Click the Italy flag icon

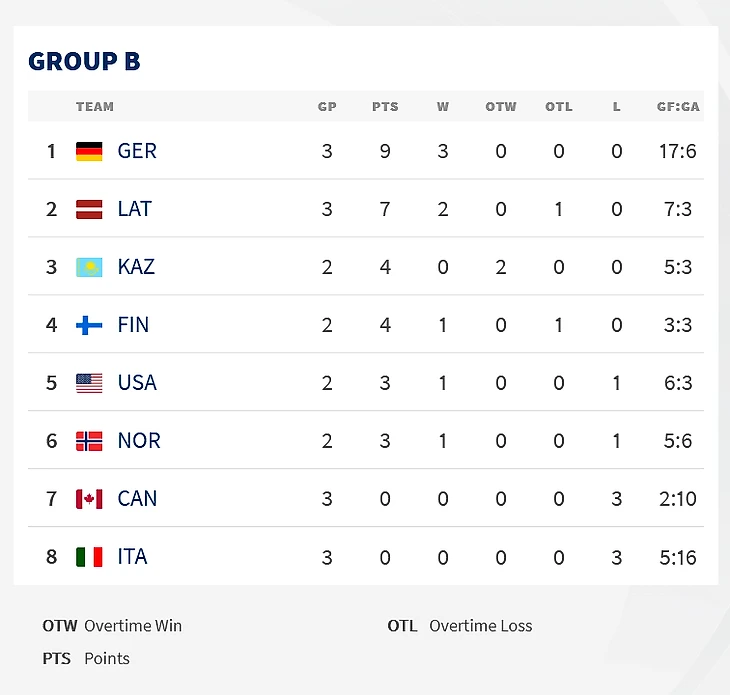tap(89, 557)
